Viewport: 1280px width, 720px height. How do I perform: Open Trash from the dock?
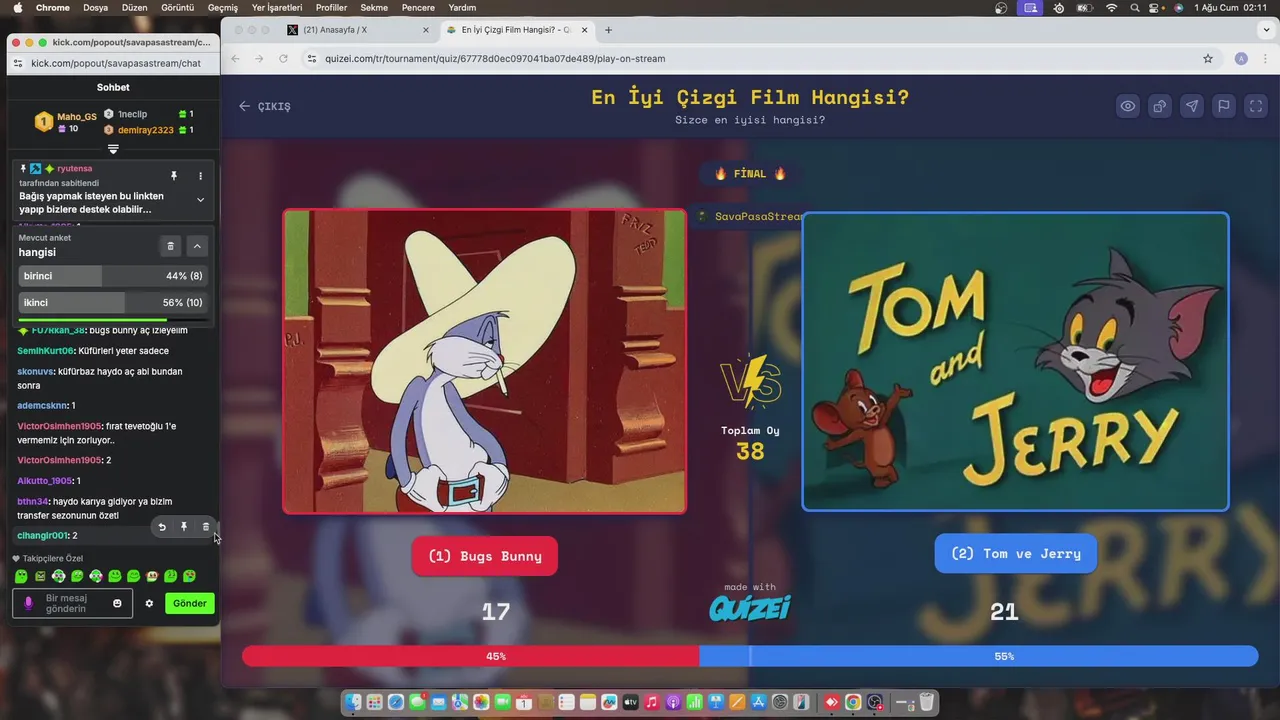927,702
